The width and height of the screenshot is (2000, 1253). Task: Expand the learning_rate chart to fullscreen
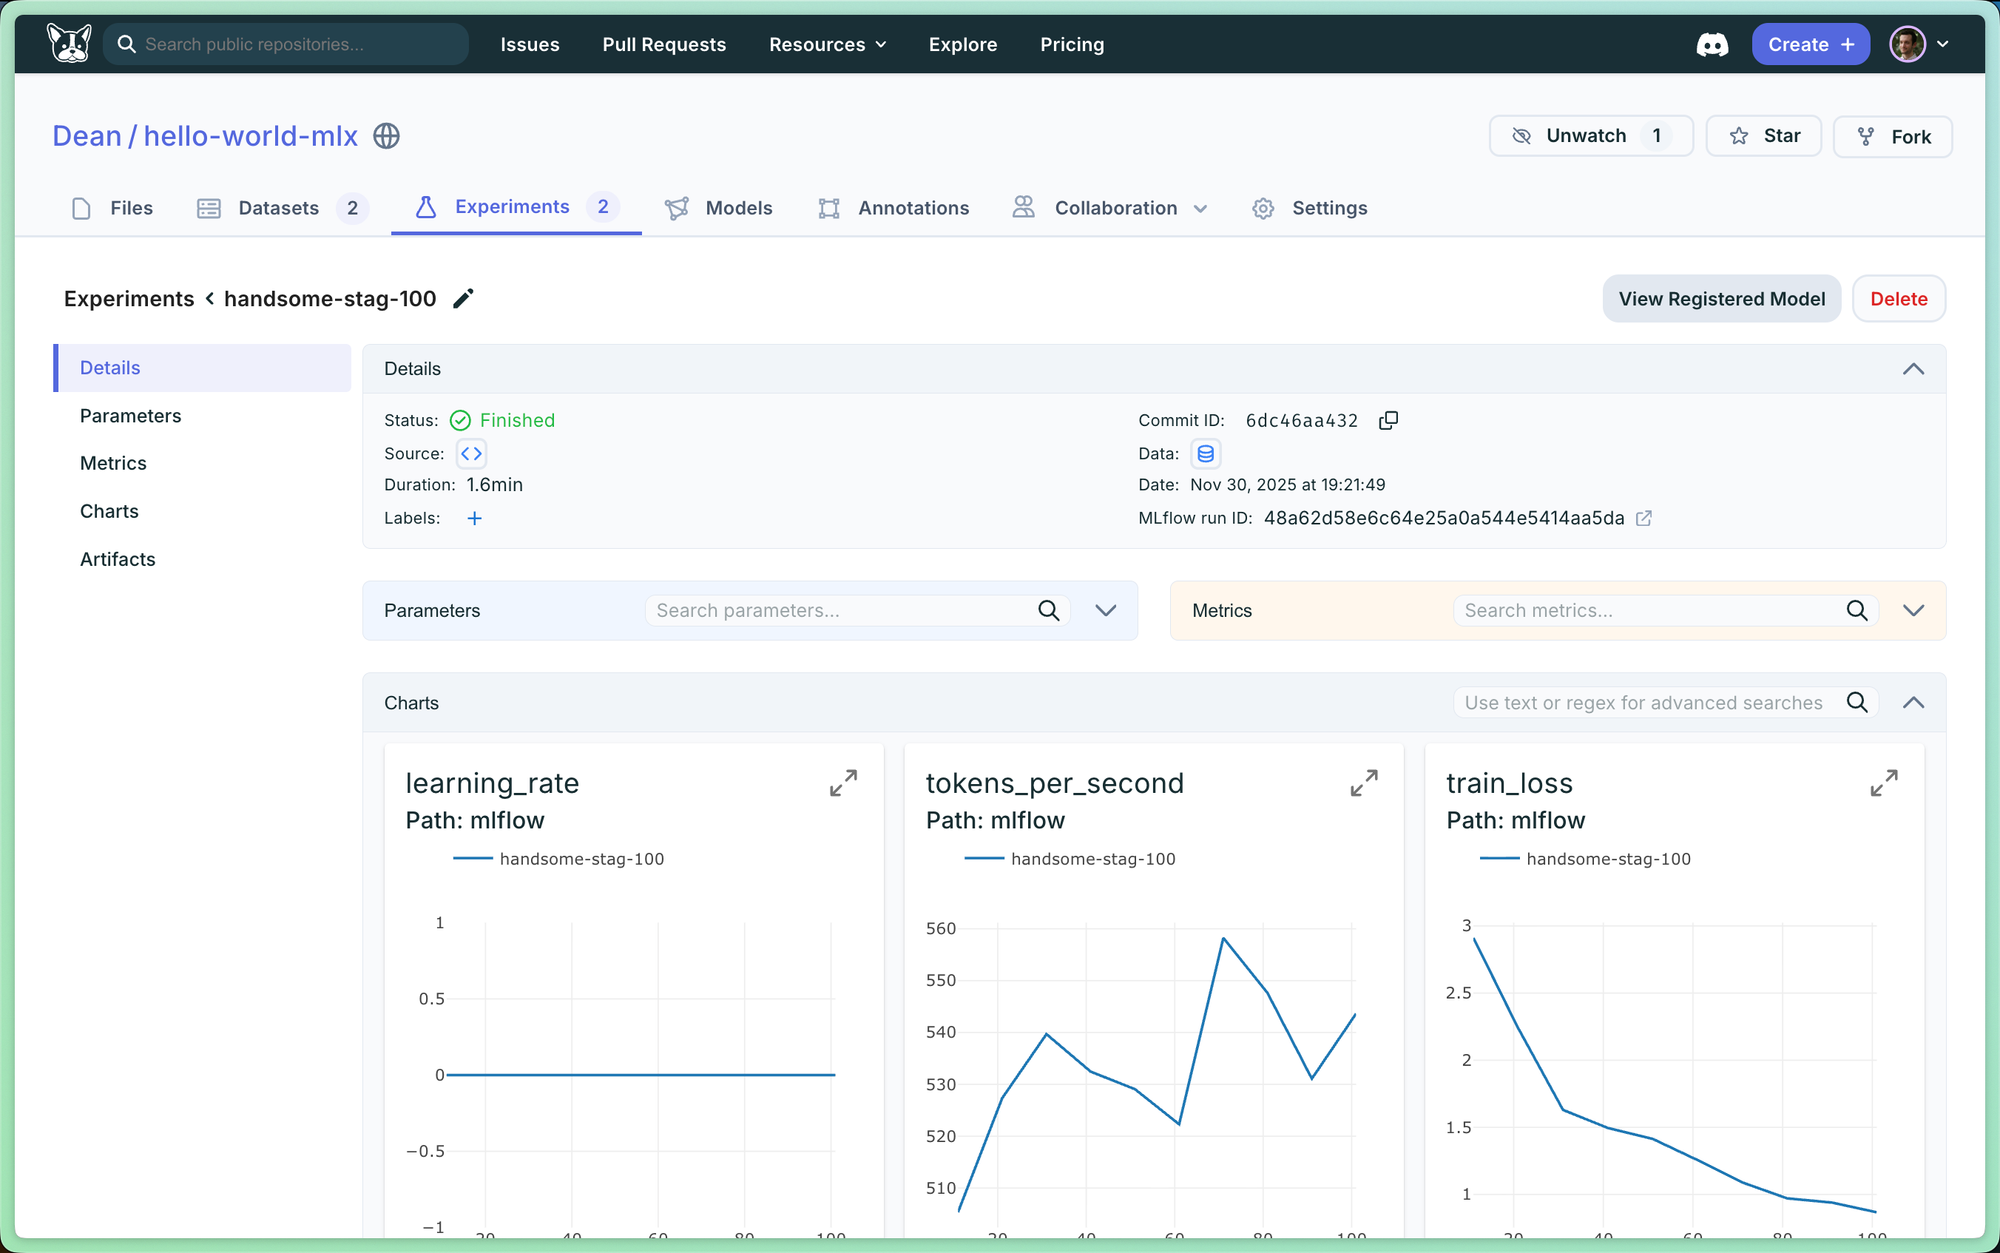click(x=843, y=783)
